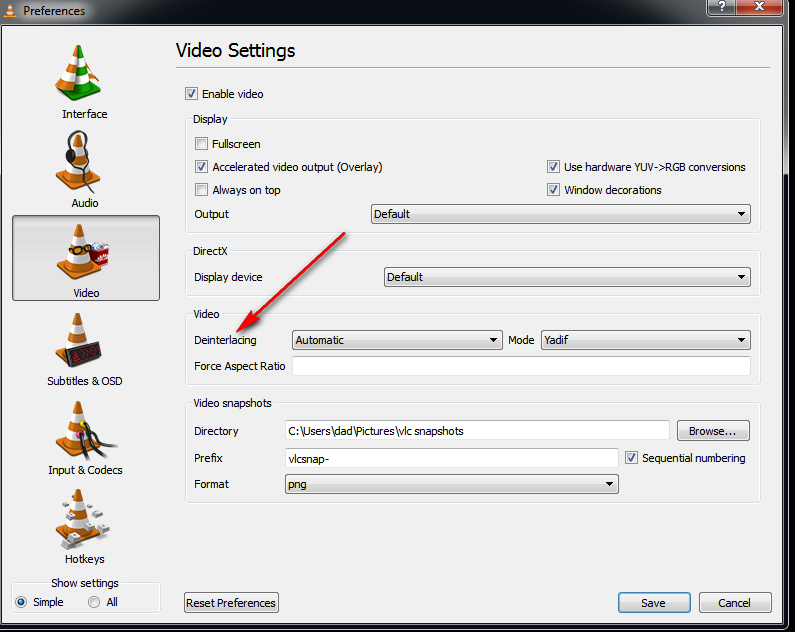Enable the Fullscreen checkbox
The image size is (795, 632).
click(201, 144)
